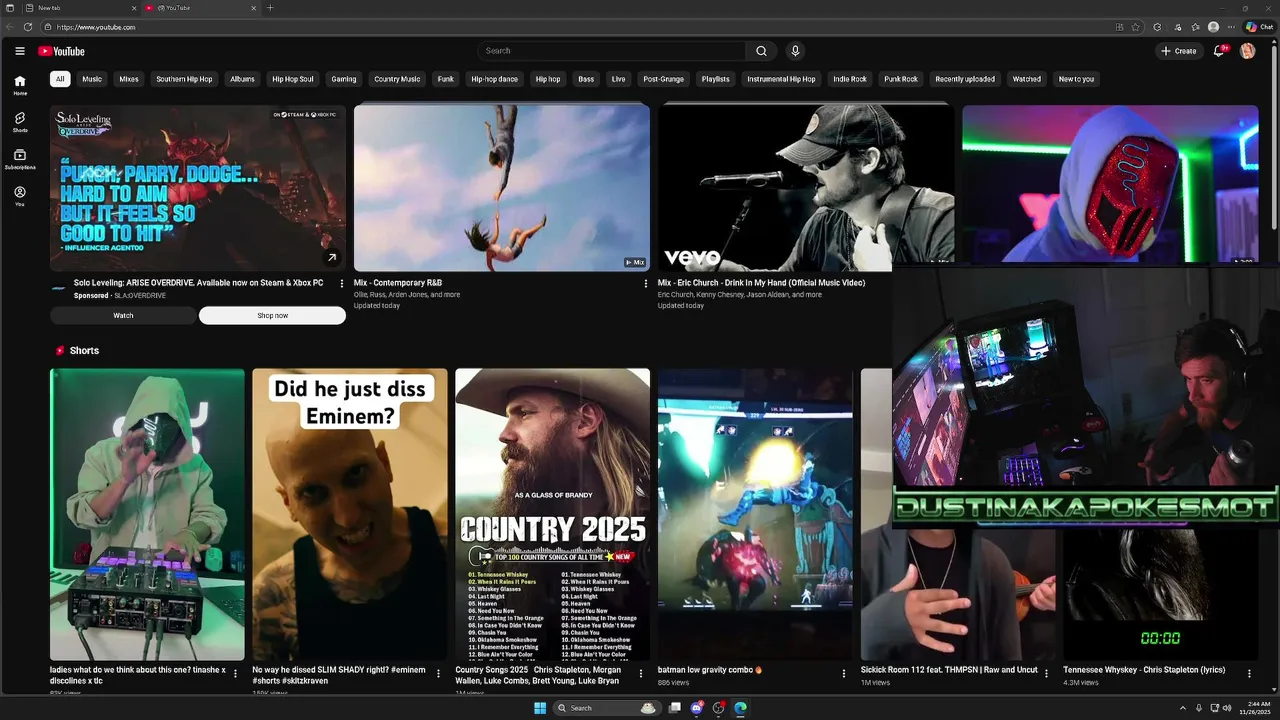Go back with the browser arrow

[10, 27]
